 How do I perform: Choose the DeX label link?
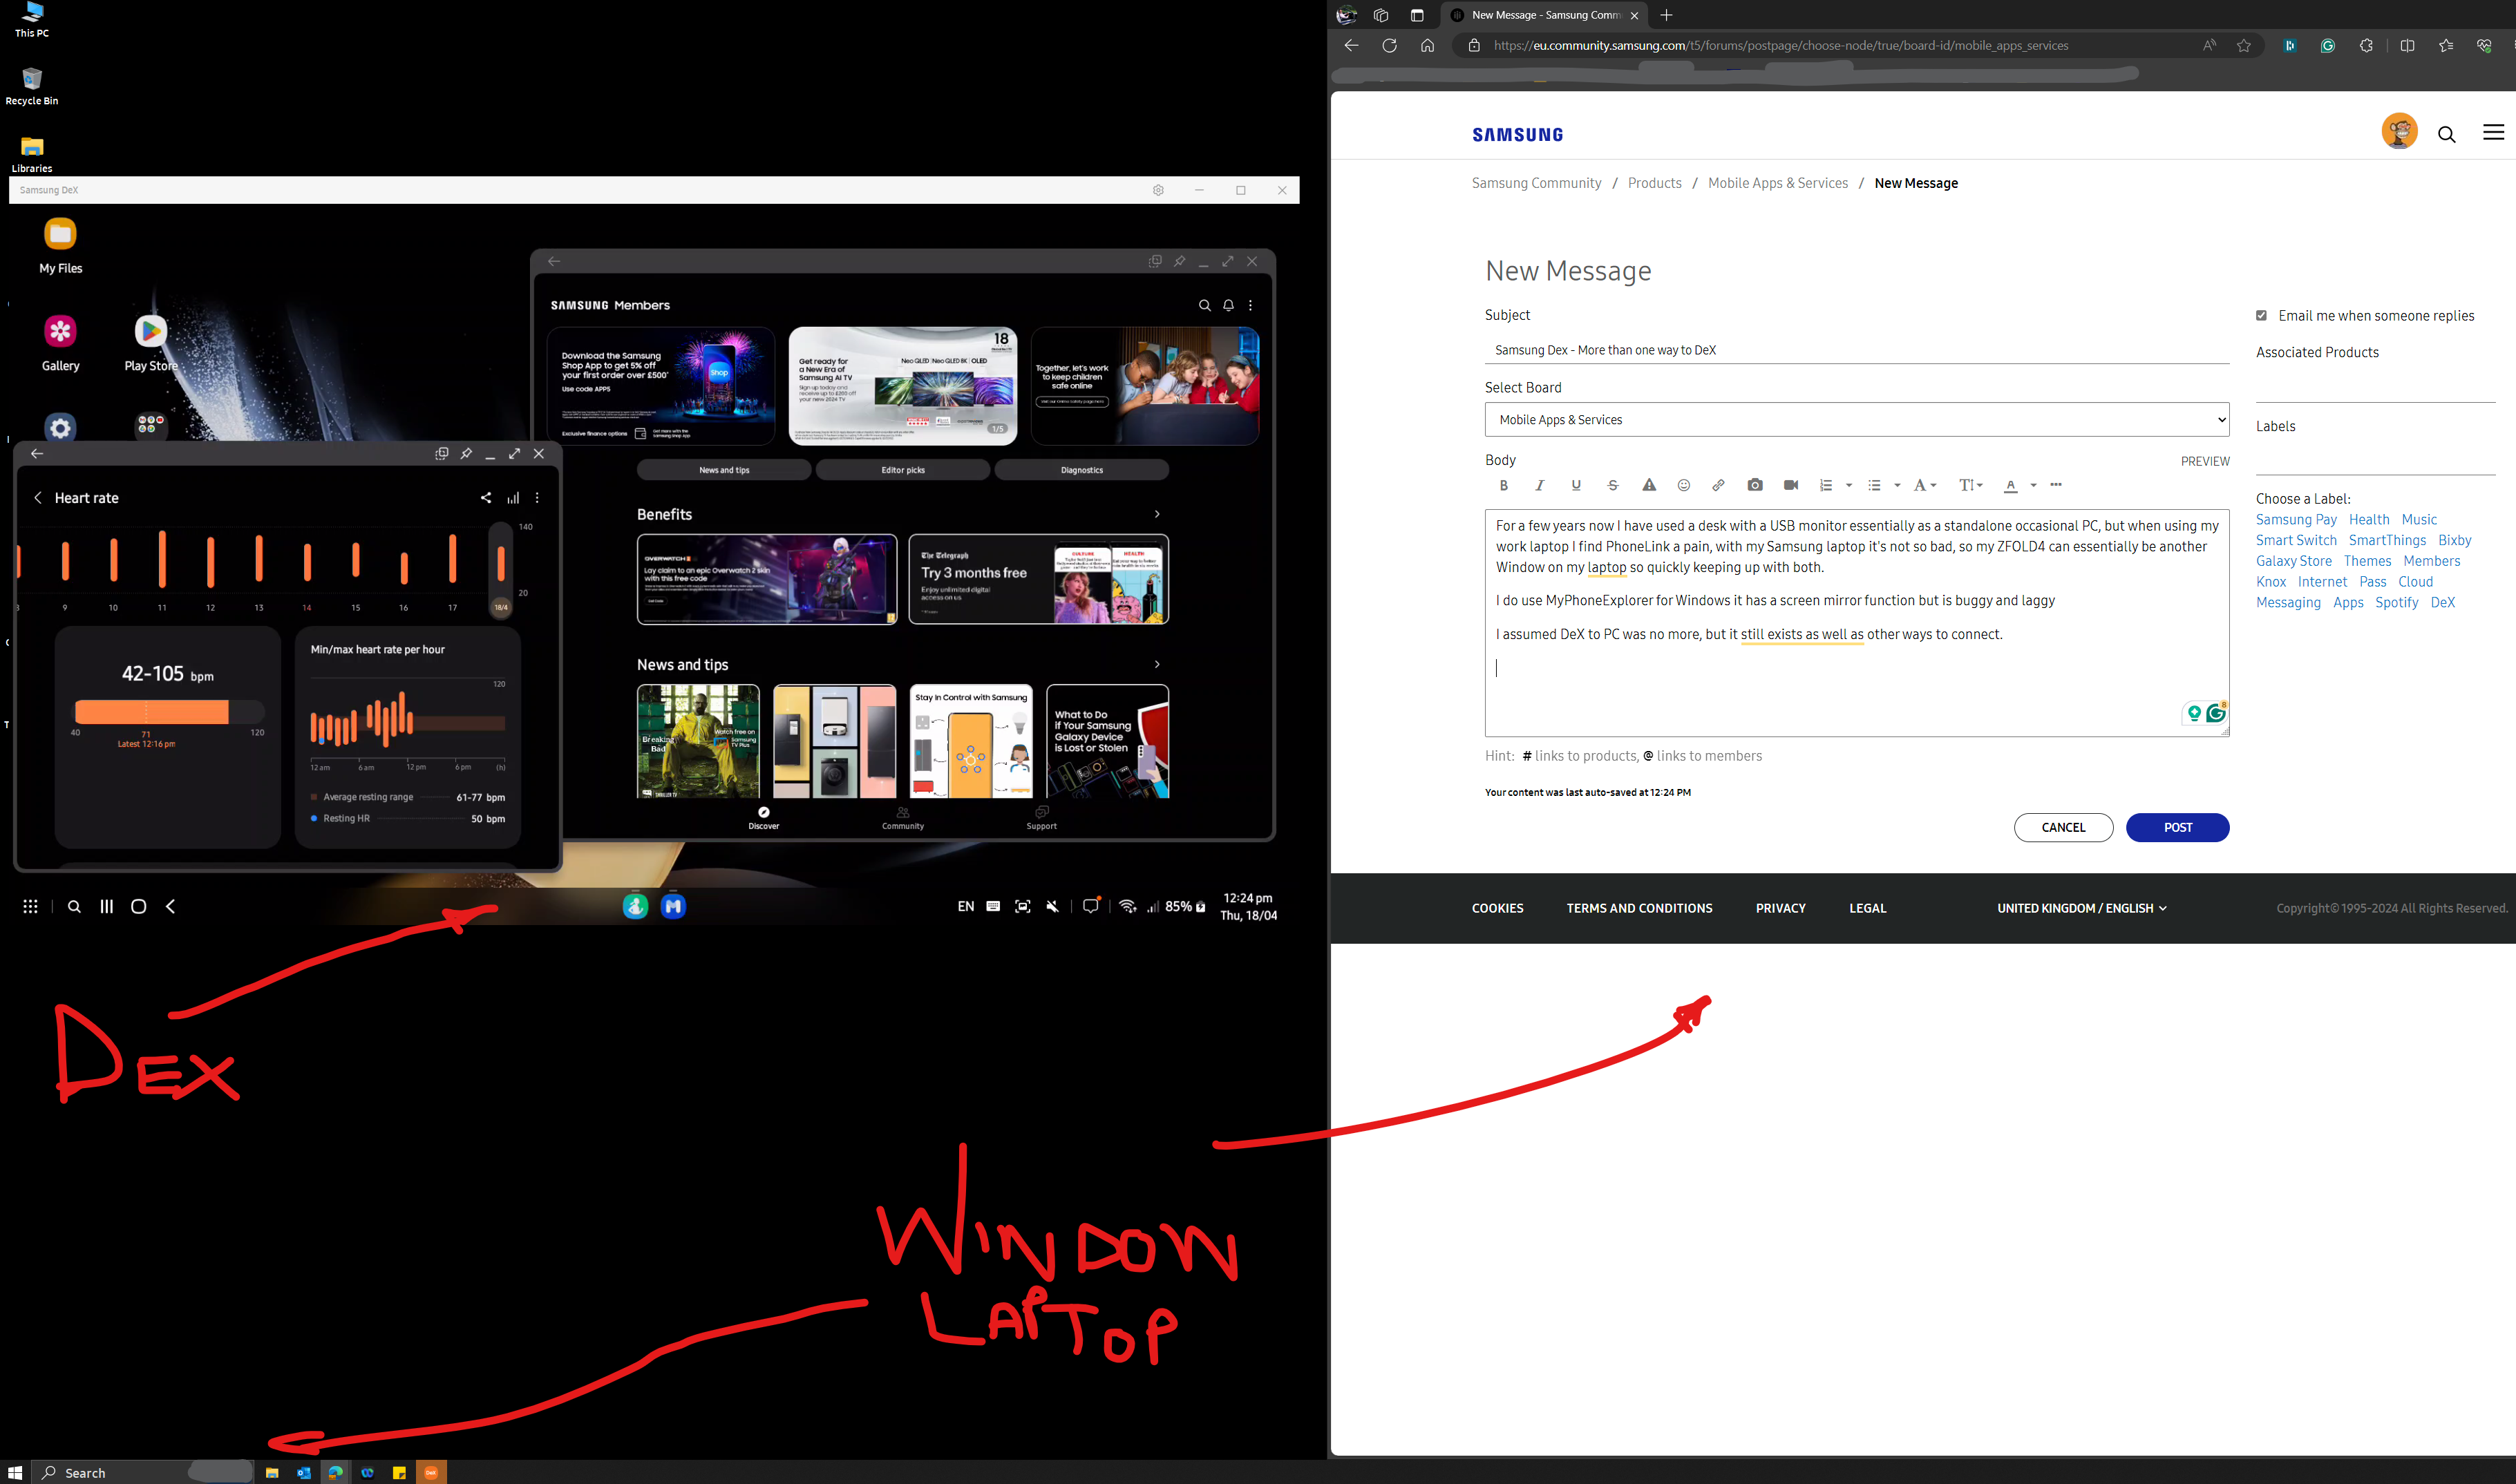click(x=2442, y=603)
